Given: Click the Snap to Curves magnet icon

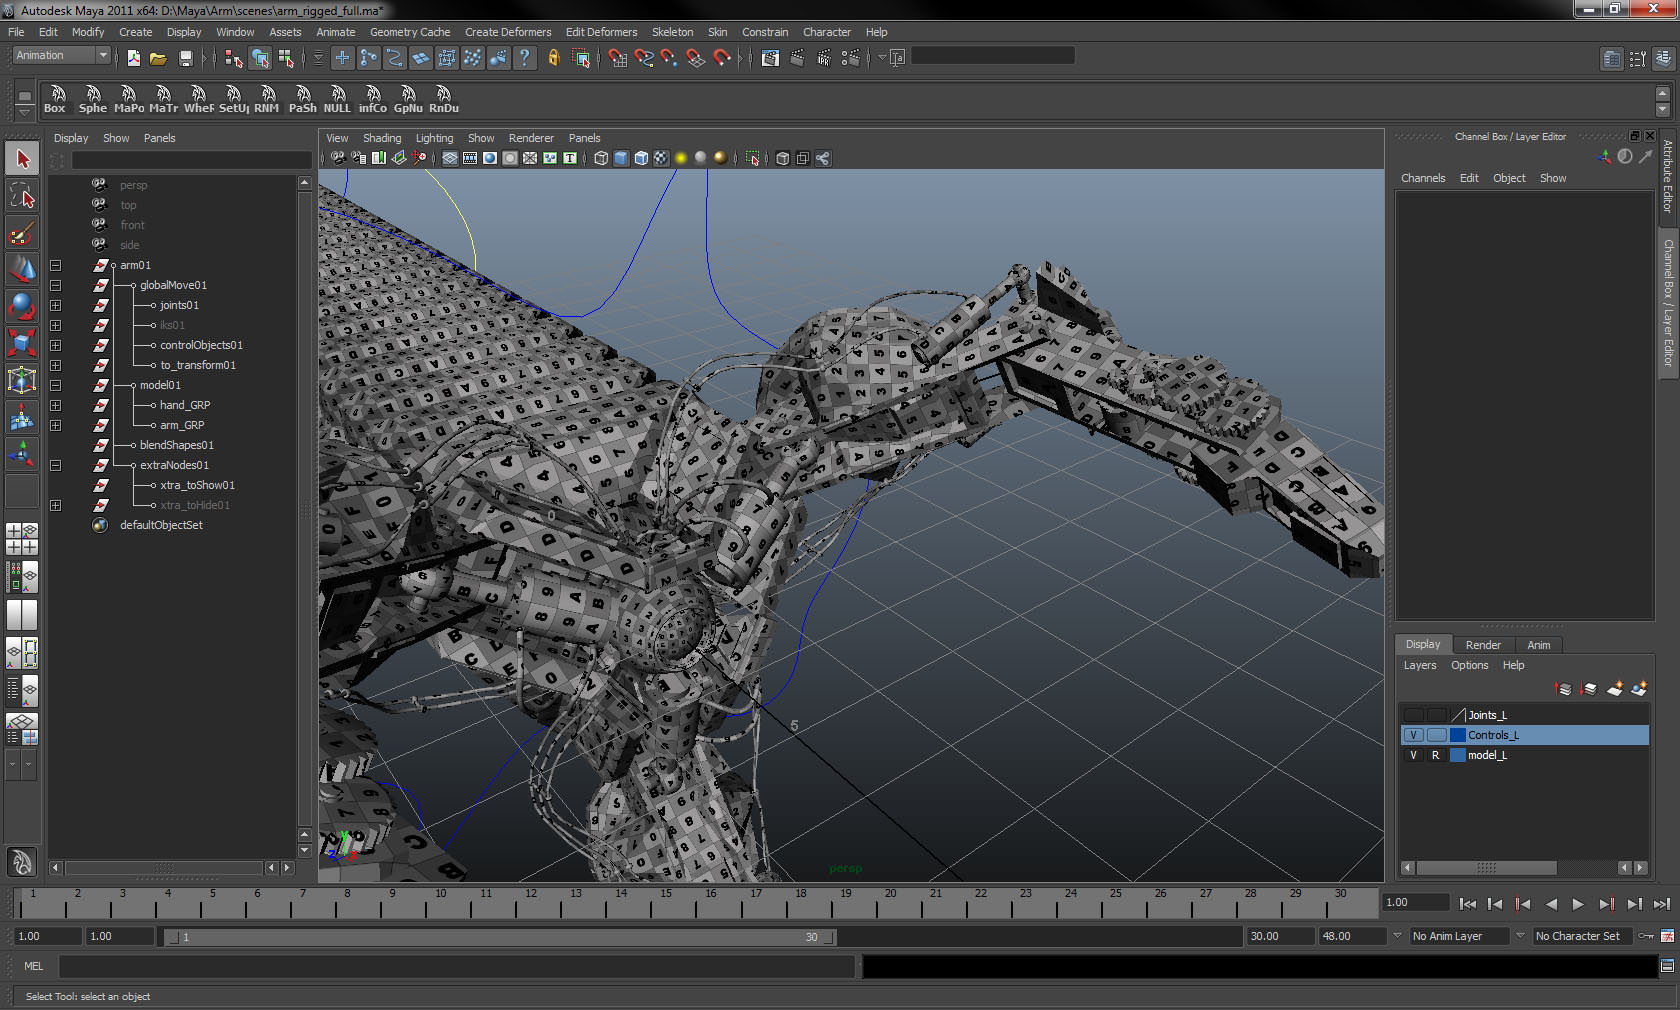Looking at the screenshot, I should pos(644,58).
